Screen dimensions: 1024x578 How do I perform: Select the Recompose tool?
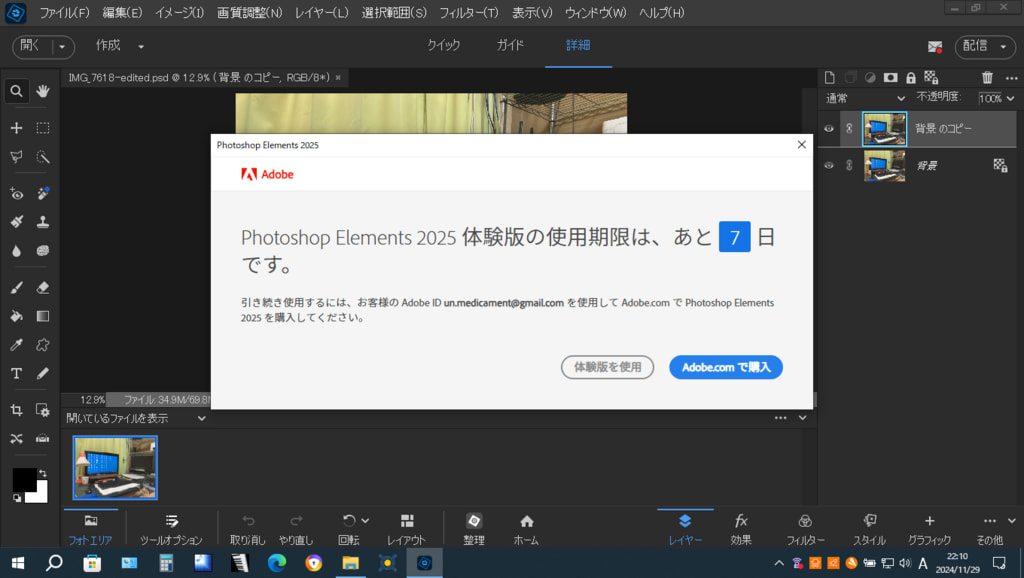(43, 410)
